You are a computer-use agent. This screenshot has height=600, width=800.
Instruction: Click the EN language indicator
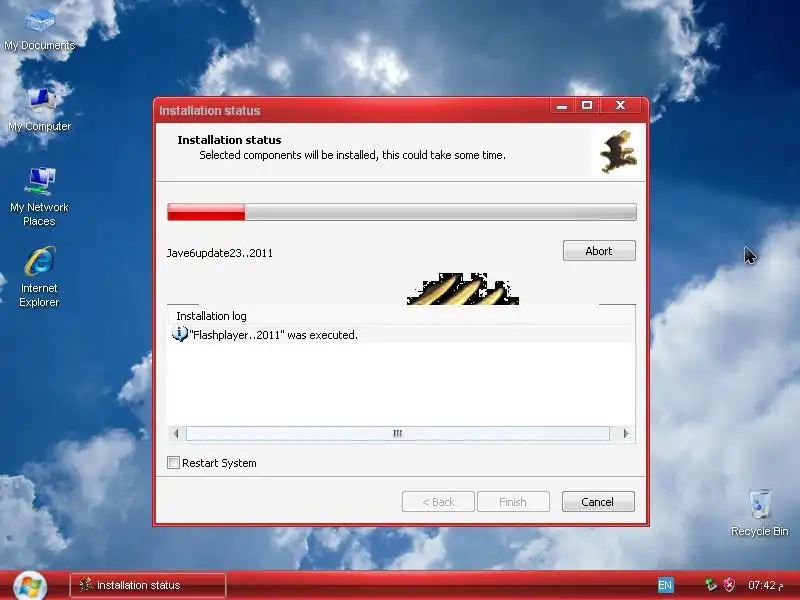[x=665, y=585]
